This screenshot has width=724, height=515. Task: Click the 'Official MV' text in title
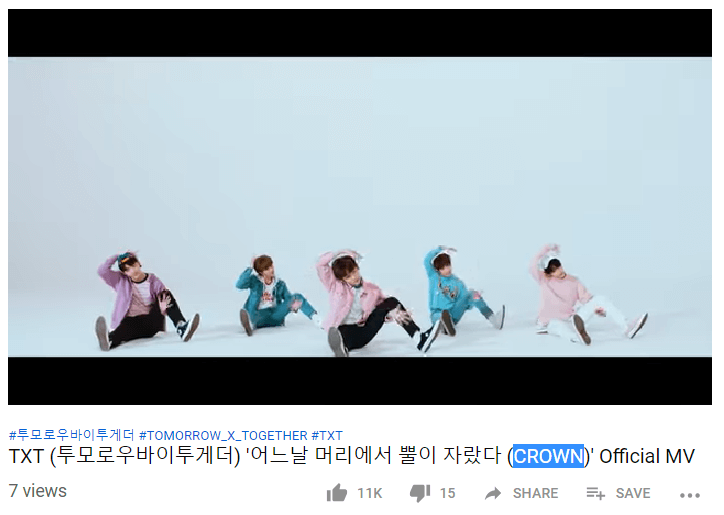(x=647, y=456)
